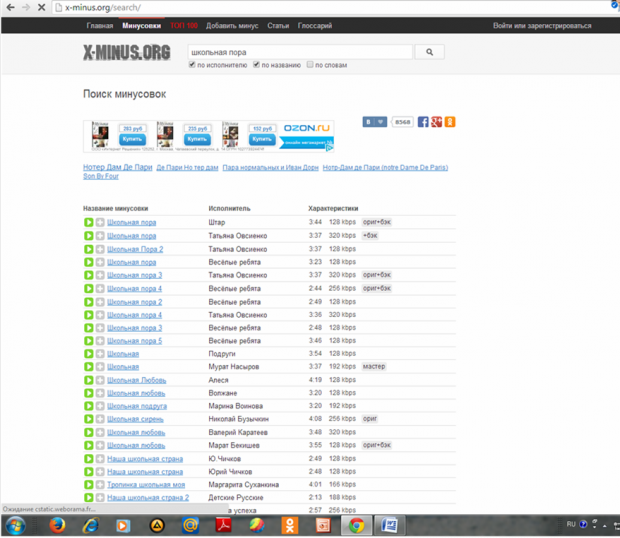Click the search text field
Viewport: 620px width, 538px height.
point(300,52)
